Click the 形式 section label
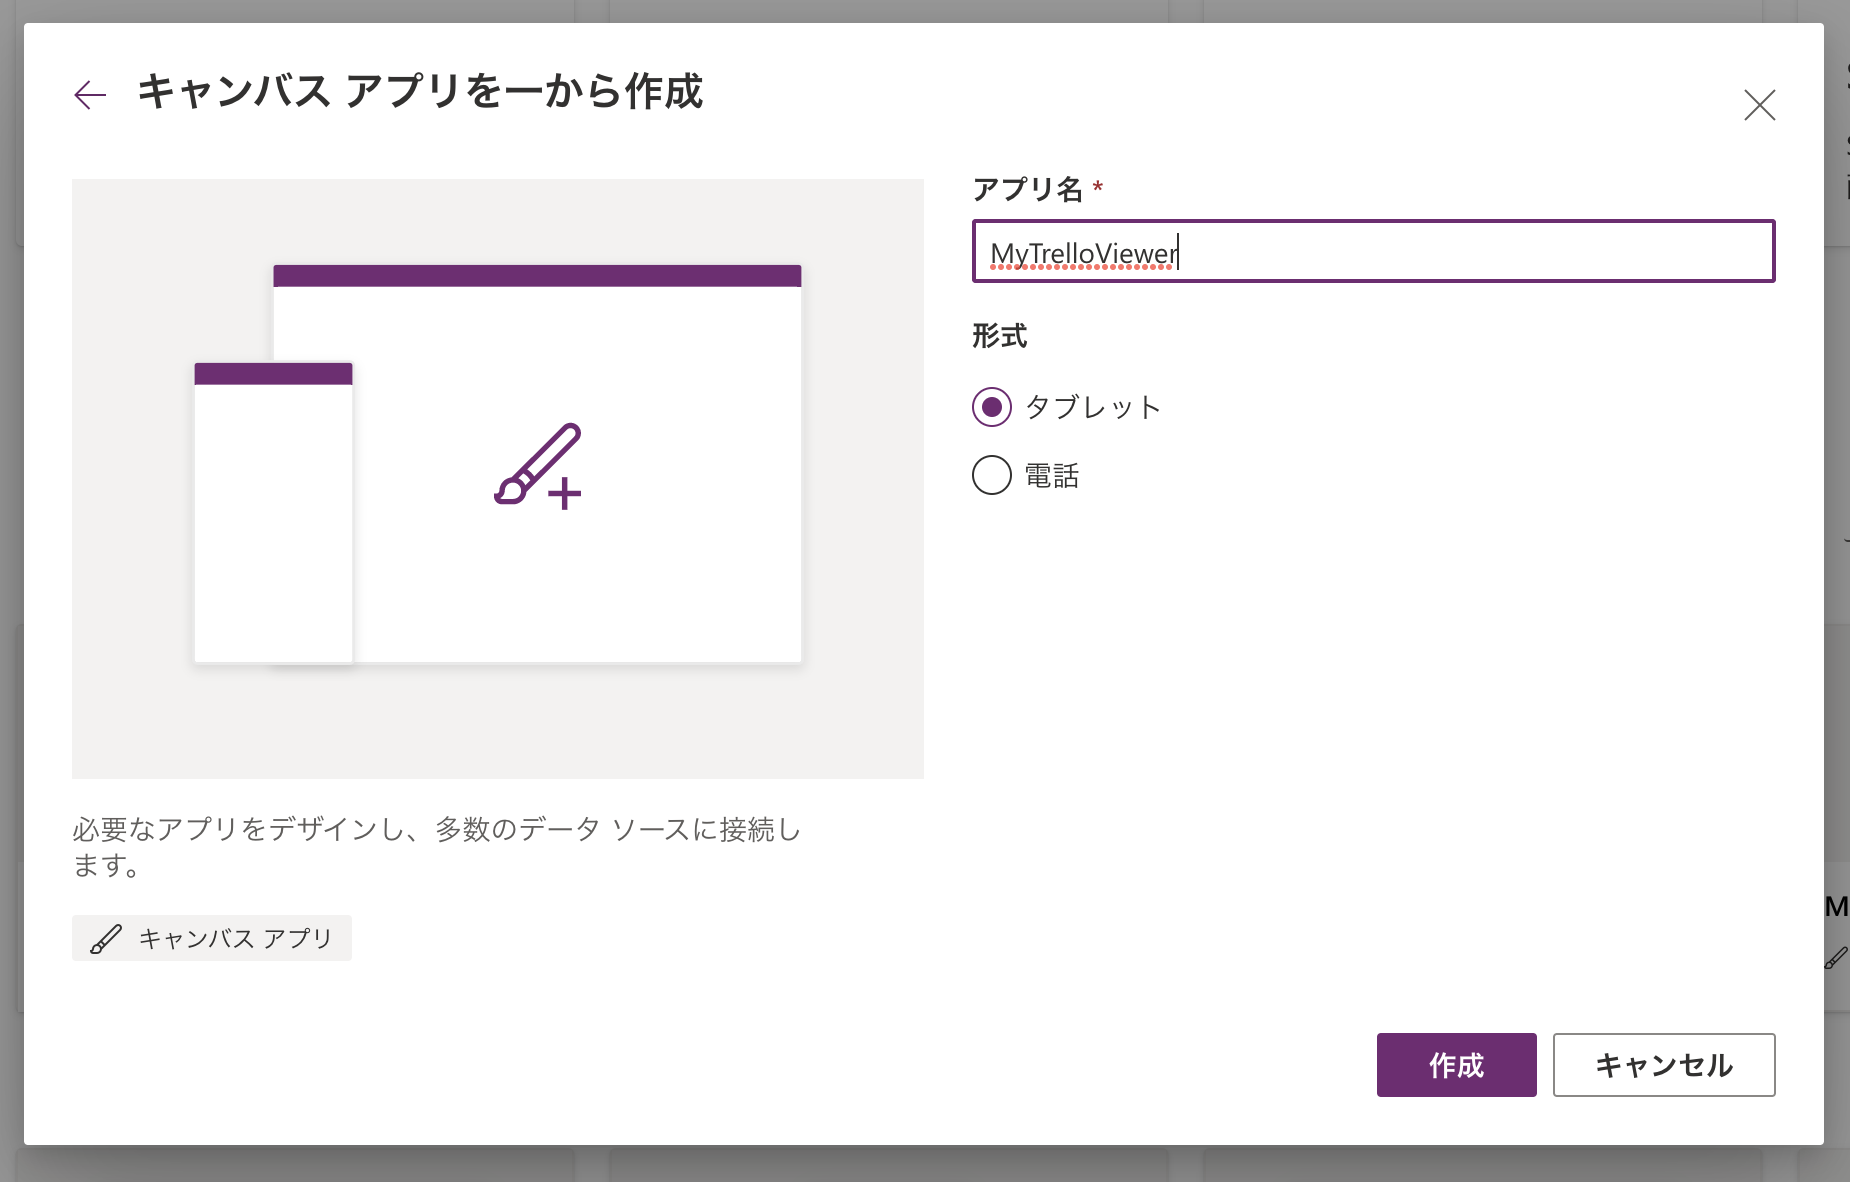The width and height of the screenshot is (1850, 1182). [x=999, y=336]
